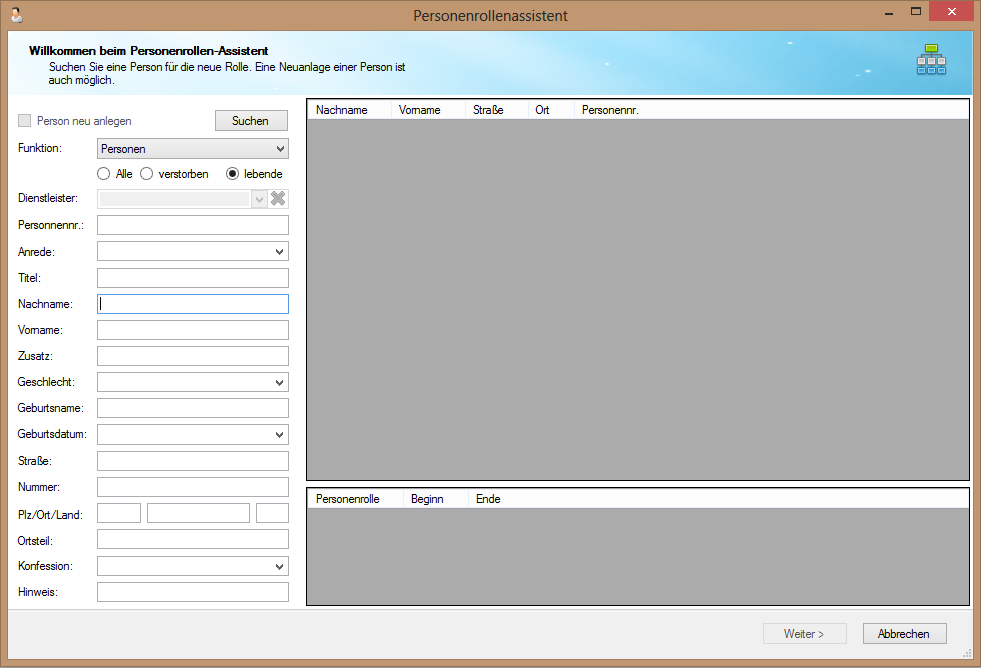The height and width of the screenshot is (668, 981).
Task: Focus the Vorname text field
Action: (192, 330)
